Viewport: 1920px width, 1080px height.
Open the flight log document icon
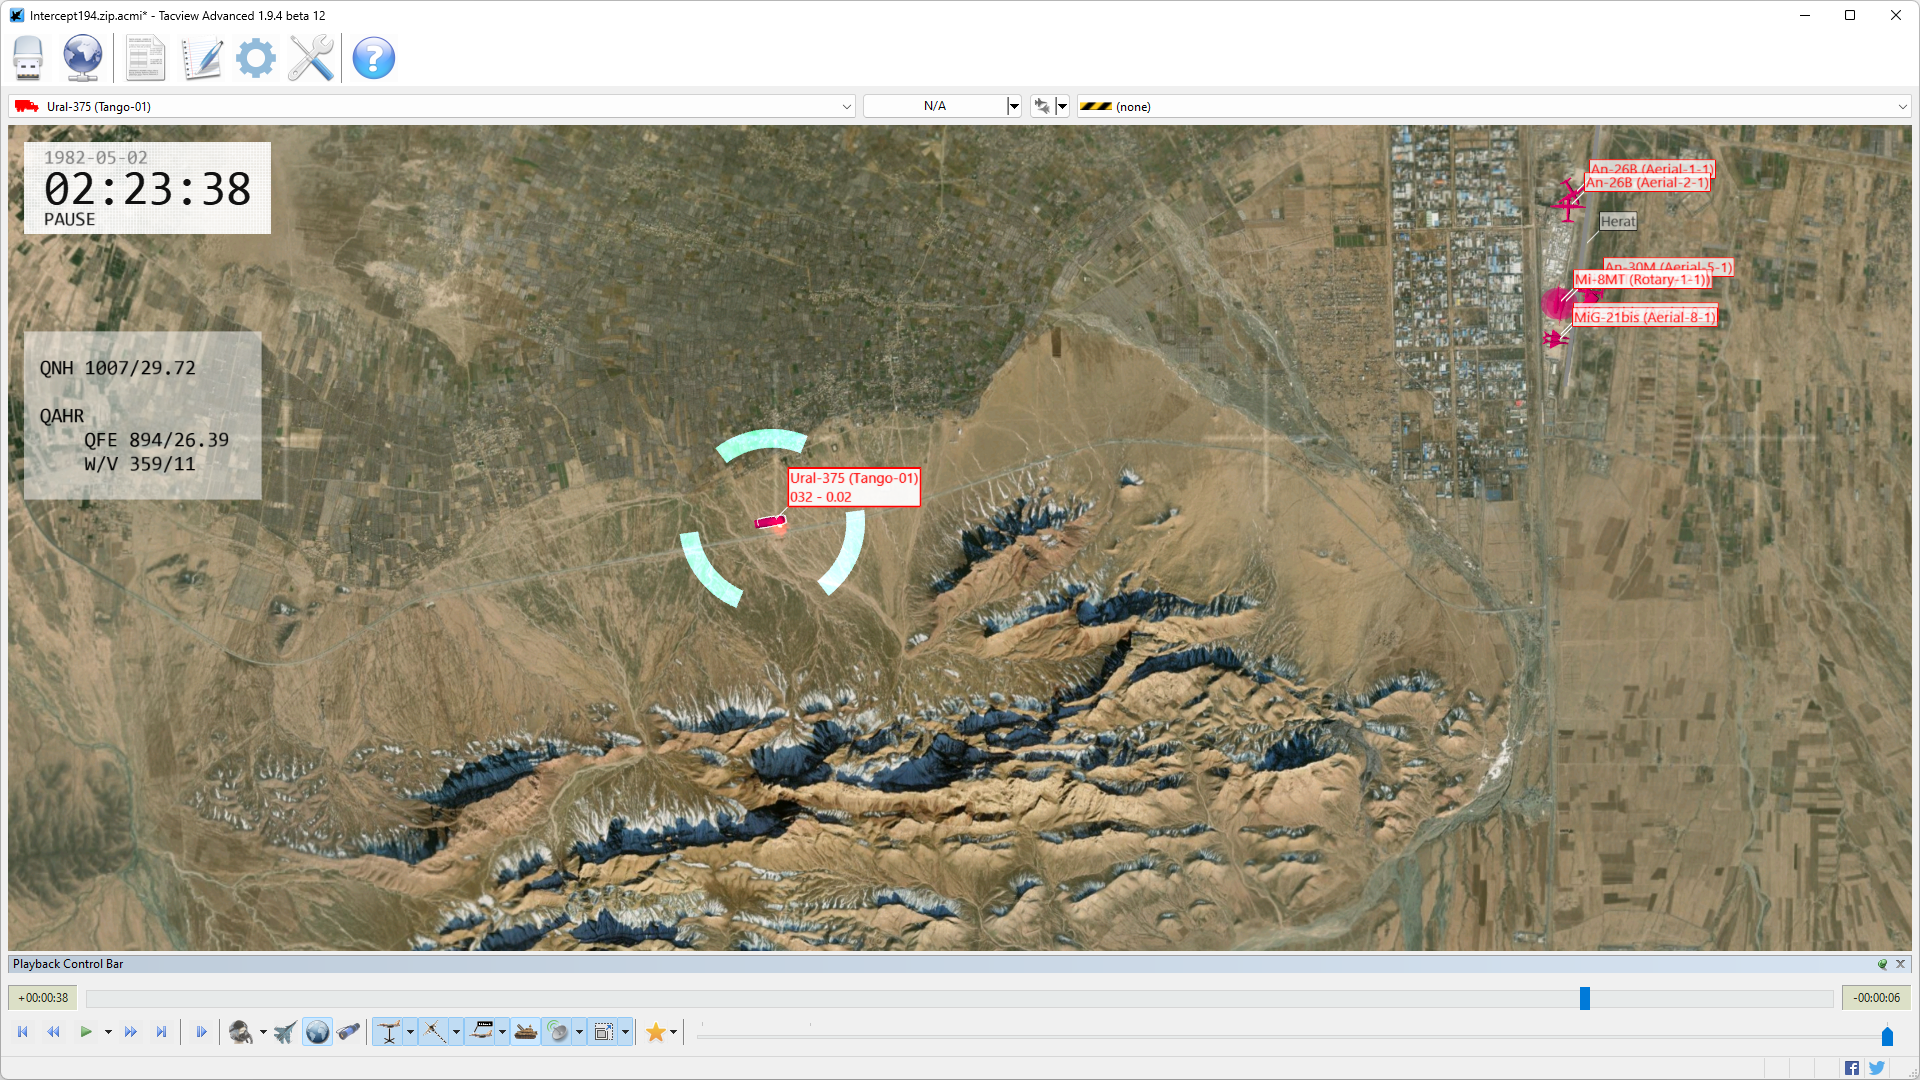(145, 58)
